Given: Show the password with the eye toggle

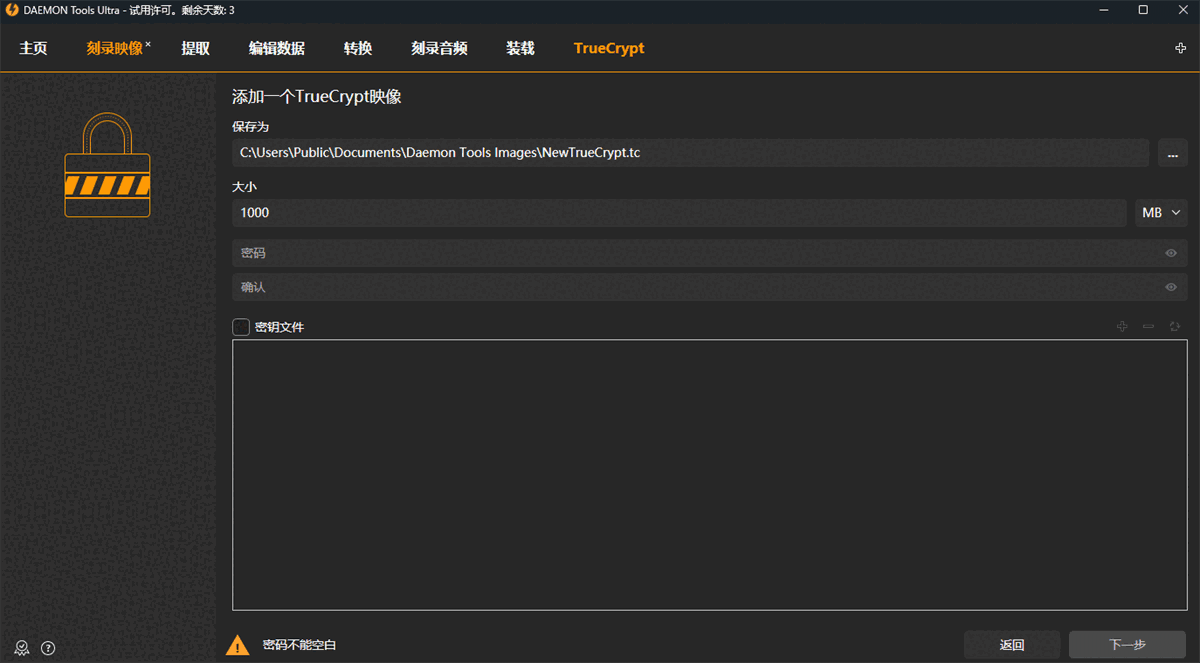Looking at the screenshot, I should pyautogui.click(x=1170, y=253).
